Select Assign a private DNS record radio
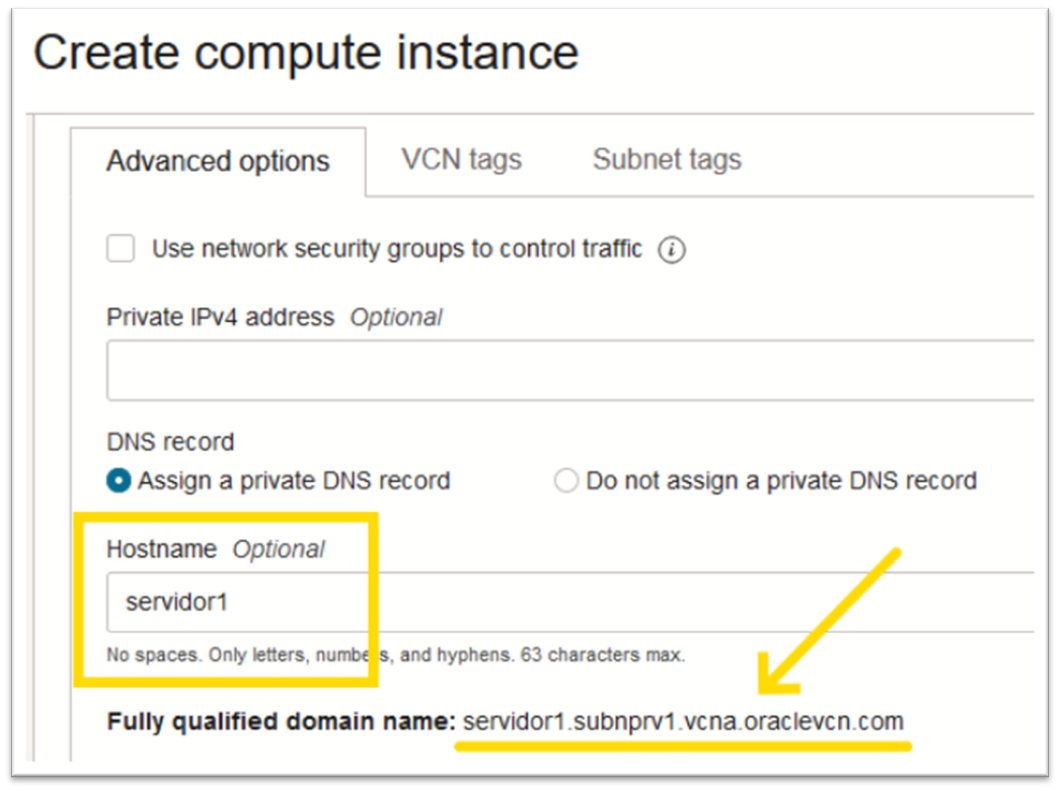This screenshot has height=791, width=1060. pyautogui.click(x=119, y=481)
